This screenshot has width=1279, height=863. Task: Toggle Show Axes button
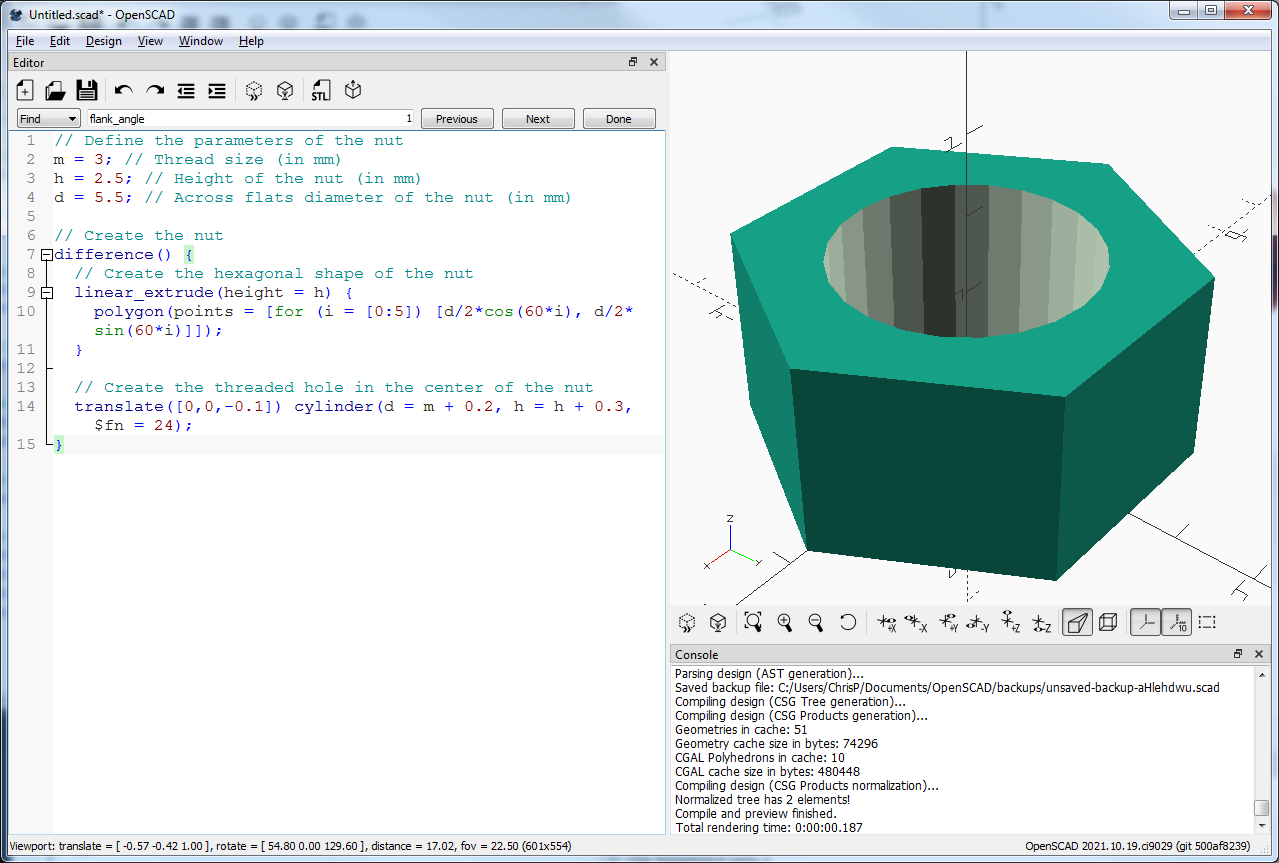coord(1145,623)
